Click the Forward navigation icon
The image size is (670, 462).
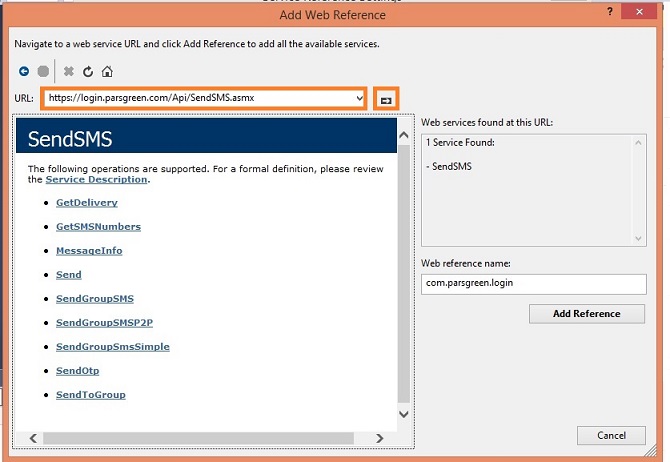pos(43,72)
